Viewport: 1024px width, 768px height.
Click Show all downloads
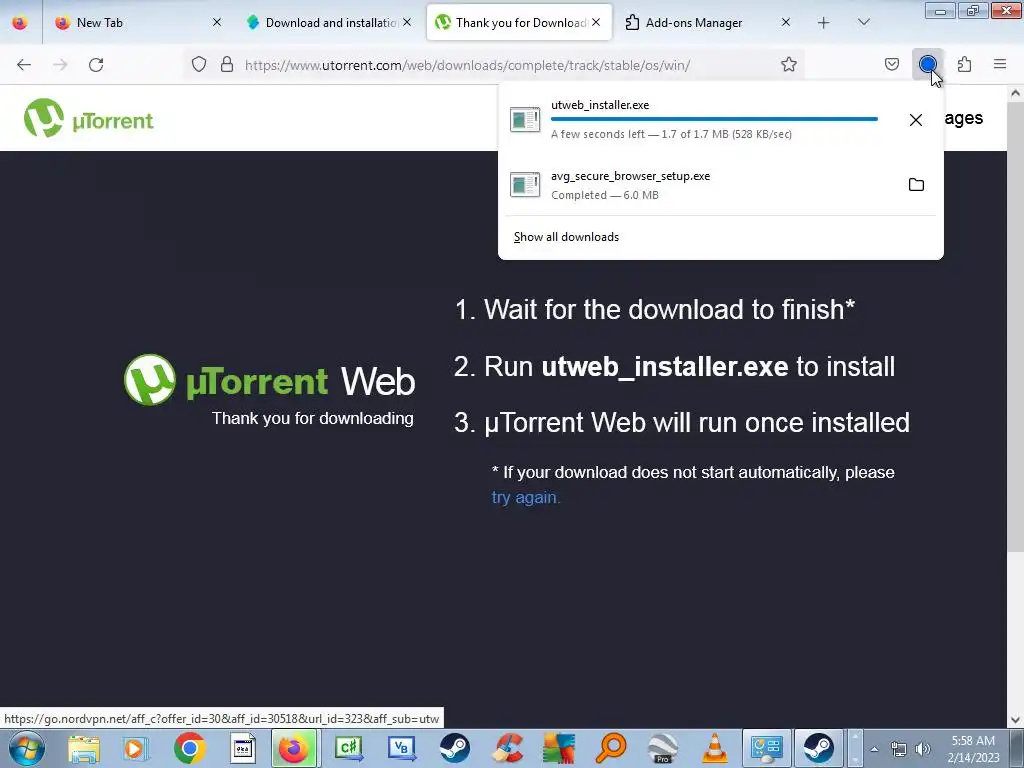click(566, 237)
